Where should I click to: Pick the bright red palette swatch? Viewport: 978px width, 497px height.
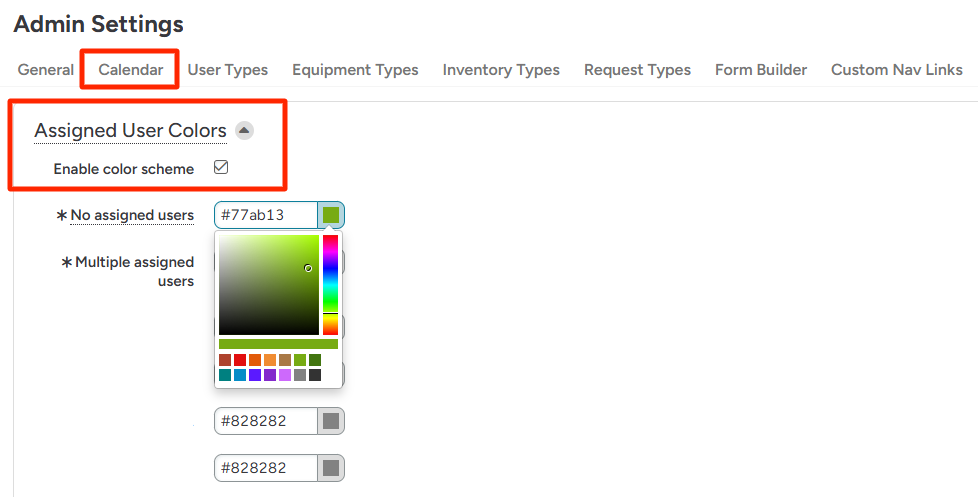[240, 360]
